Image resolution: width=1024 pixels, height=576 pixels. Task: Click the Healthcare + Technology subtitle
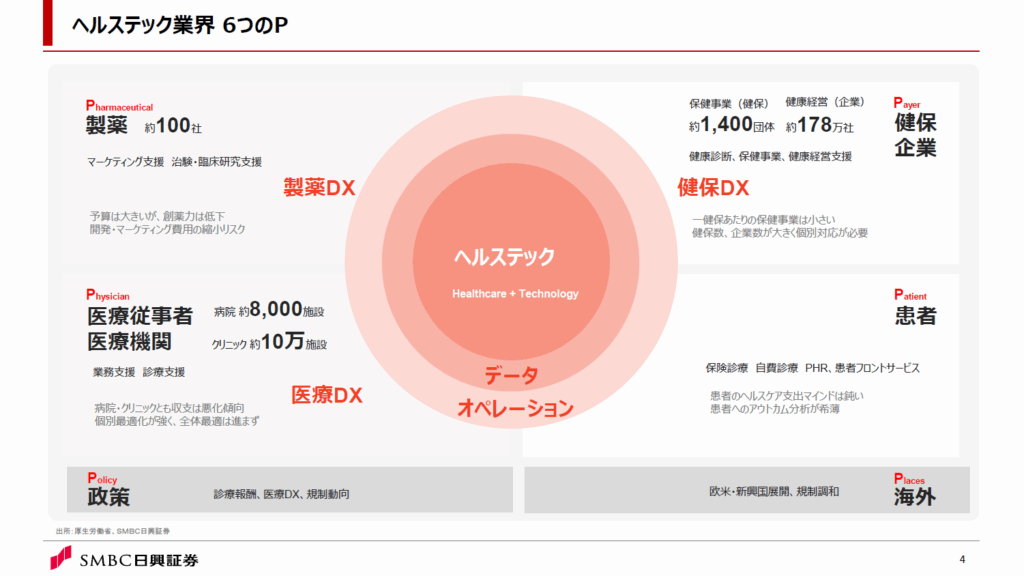[x=515, y=294]
